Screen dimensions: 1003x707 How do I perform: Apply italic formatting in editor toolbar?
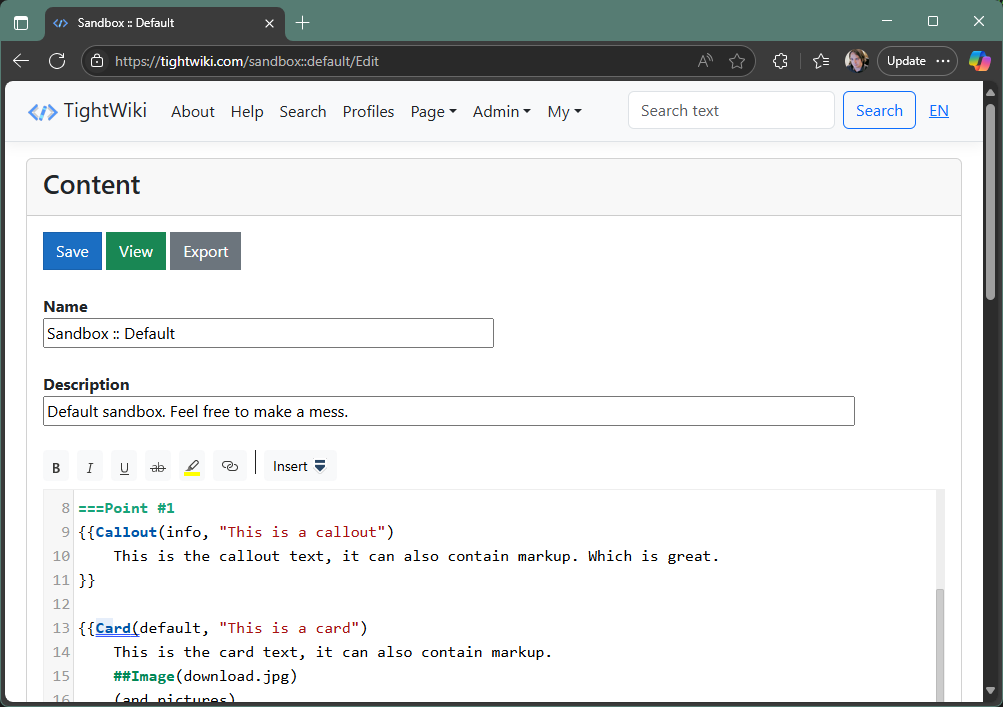tap(90, 466)
